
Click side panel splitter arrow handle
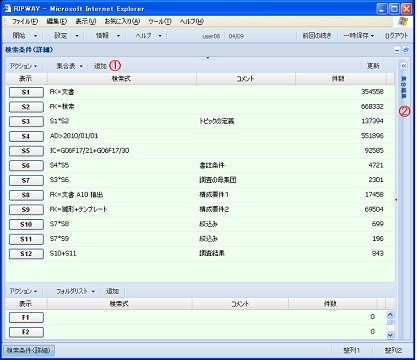click(396, 200)
